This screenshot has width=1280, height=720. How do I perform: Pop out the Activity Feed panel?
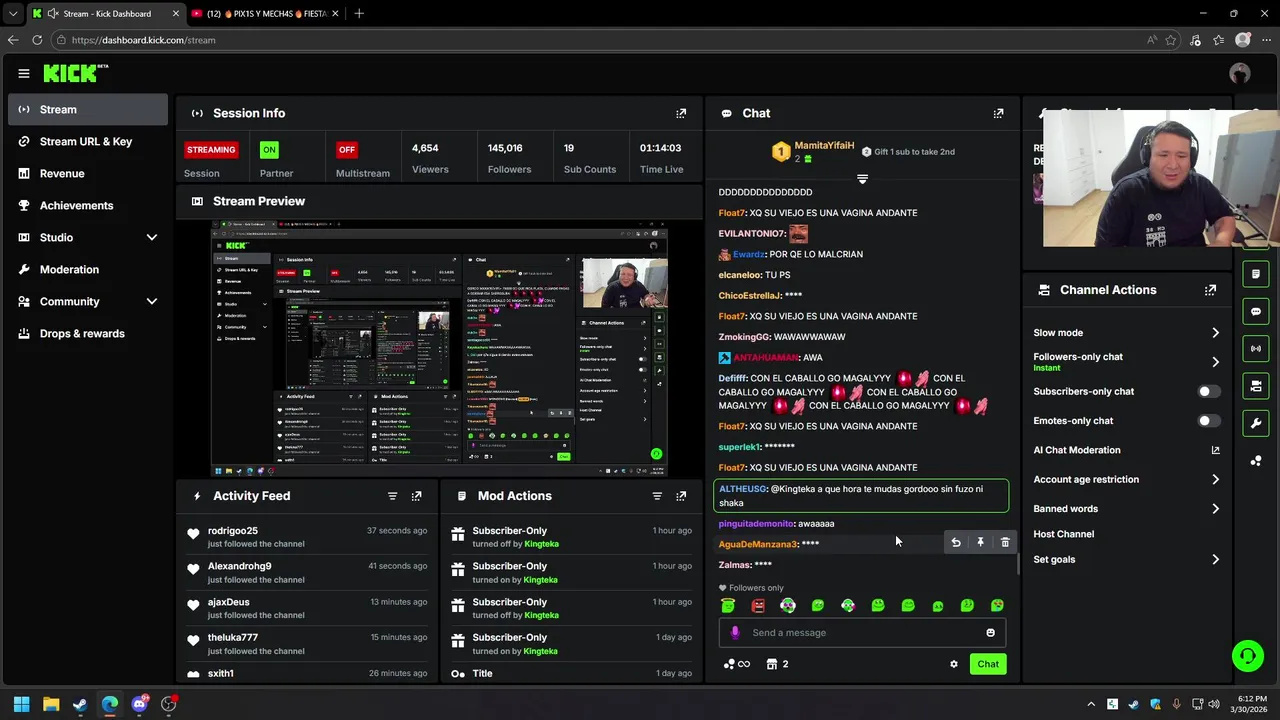[416, 496]
